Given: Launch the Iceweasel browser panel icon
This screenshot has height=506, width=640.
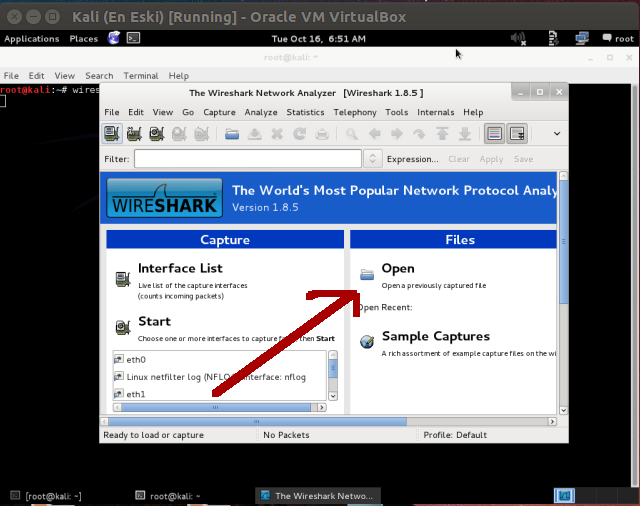Looking at the screenshot, I should (x=114, y=38).
